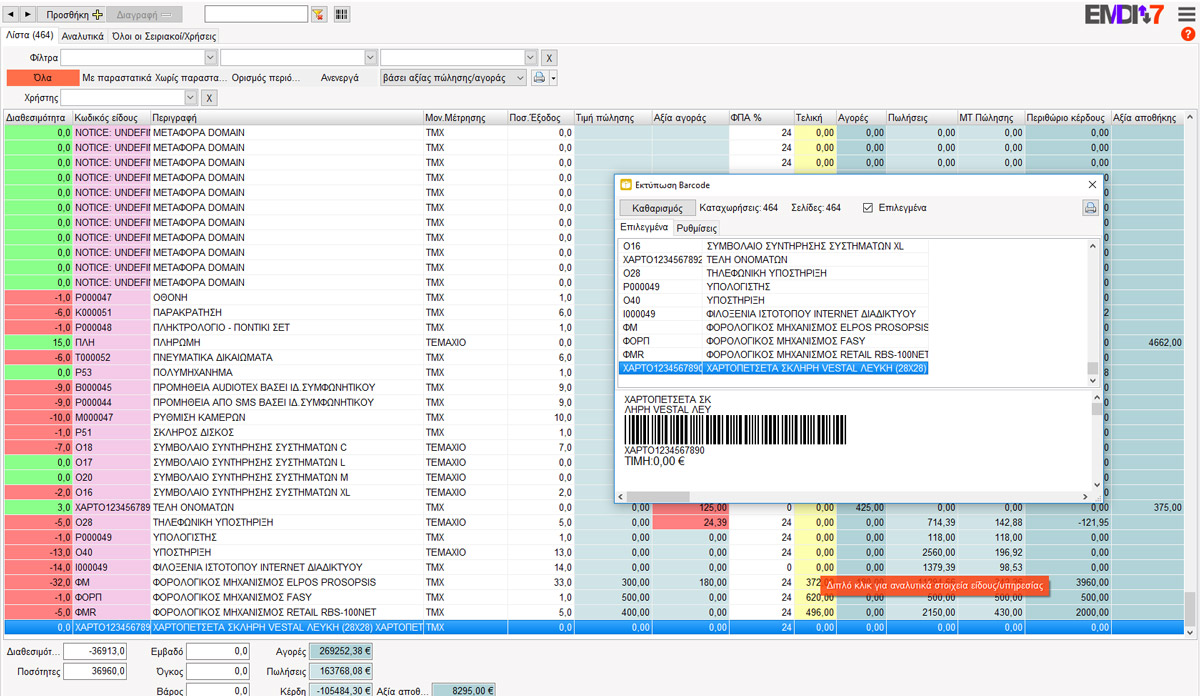This screenshot has height=696, width=1200.
Task: Select the Χωρίς παραστα... filter
Action: pyautogui.click(x=190, y=77)
